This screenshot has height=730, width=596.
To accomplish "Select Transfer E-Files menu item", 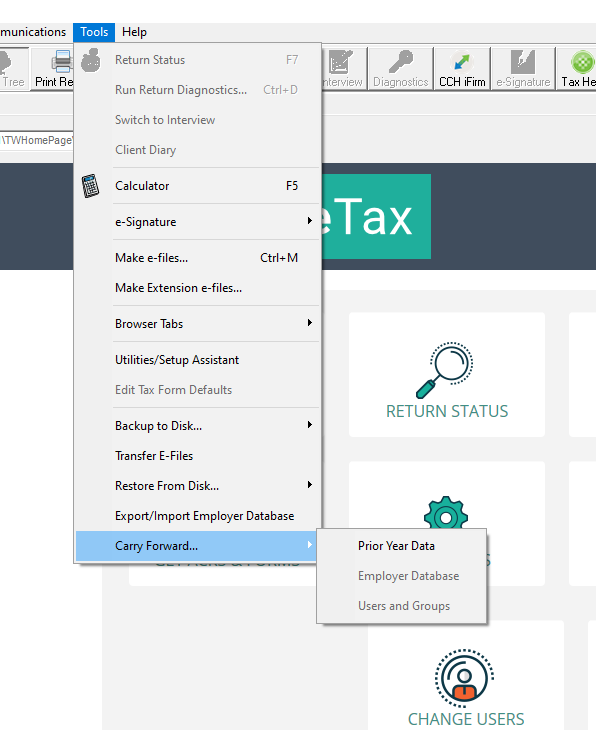I will (x=198, y=456).
